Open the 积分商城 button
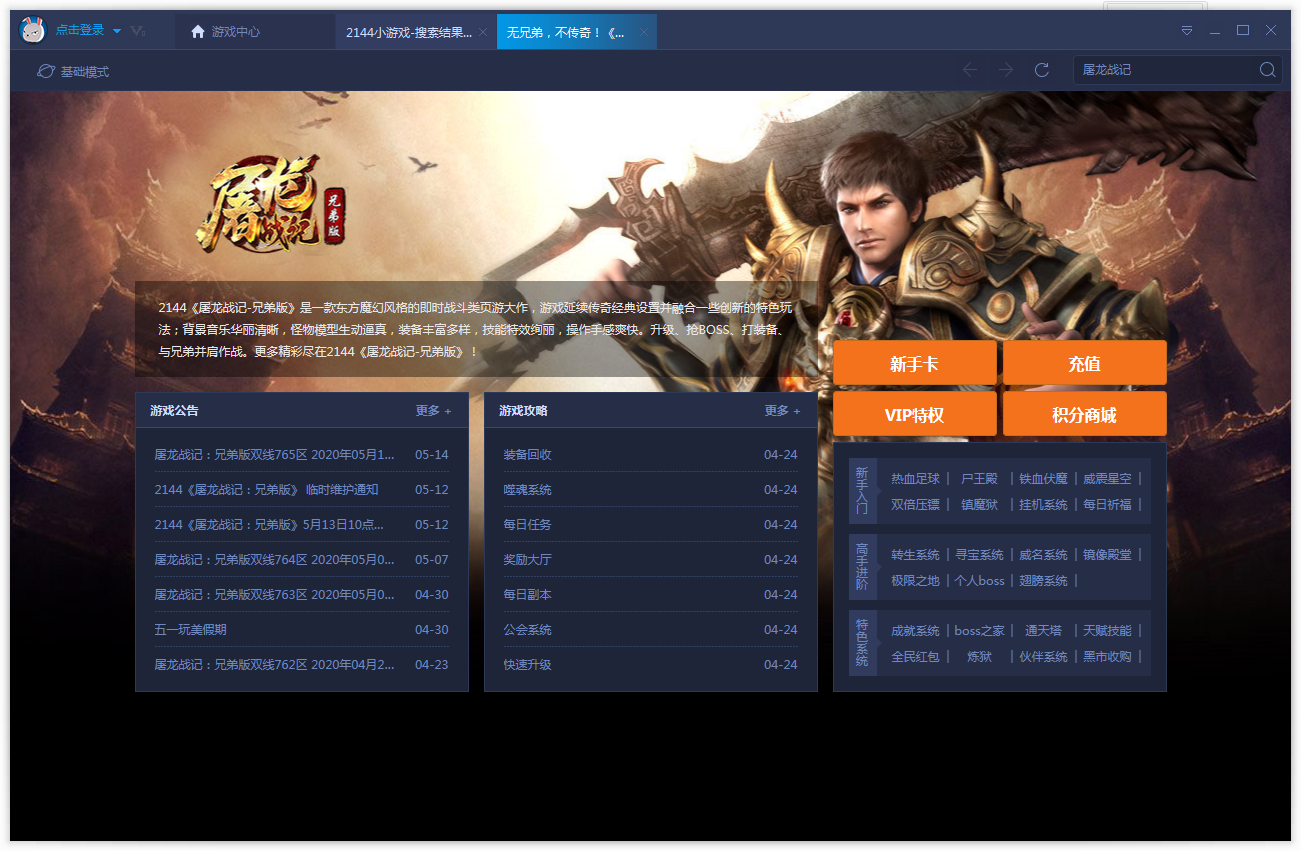The image size is (1301, 851). (x=1084, y=414)
